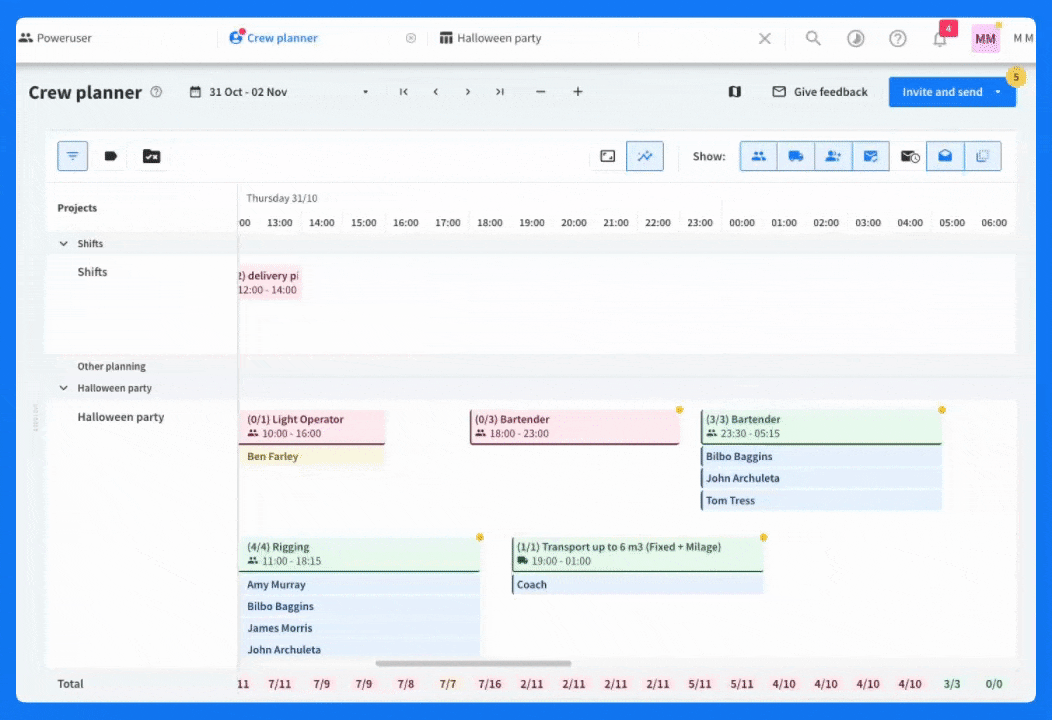Screen dimensions: 1052x720
Task: Toggle show crew members
Action: pos(759,156)
